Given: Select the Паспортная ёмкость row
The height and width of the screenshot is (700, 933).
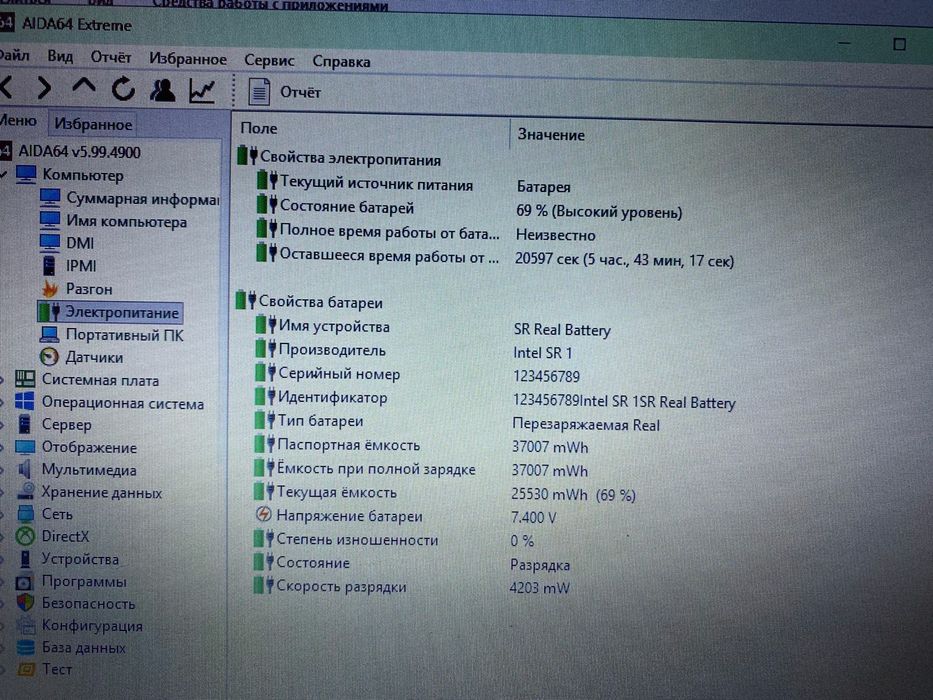Looking at the screenshot, I should pyautogui.click(x=421, y=445).
